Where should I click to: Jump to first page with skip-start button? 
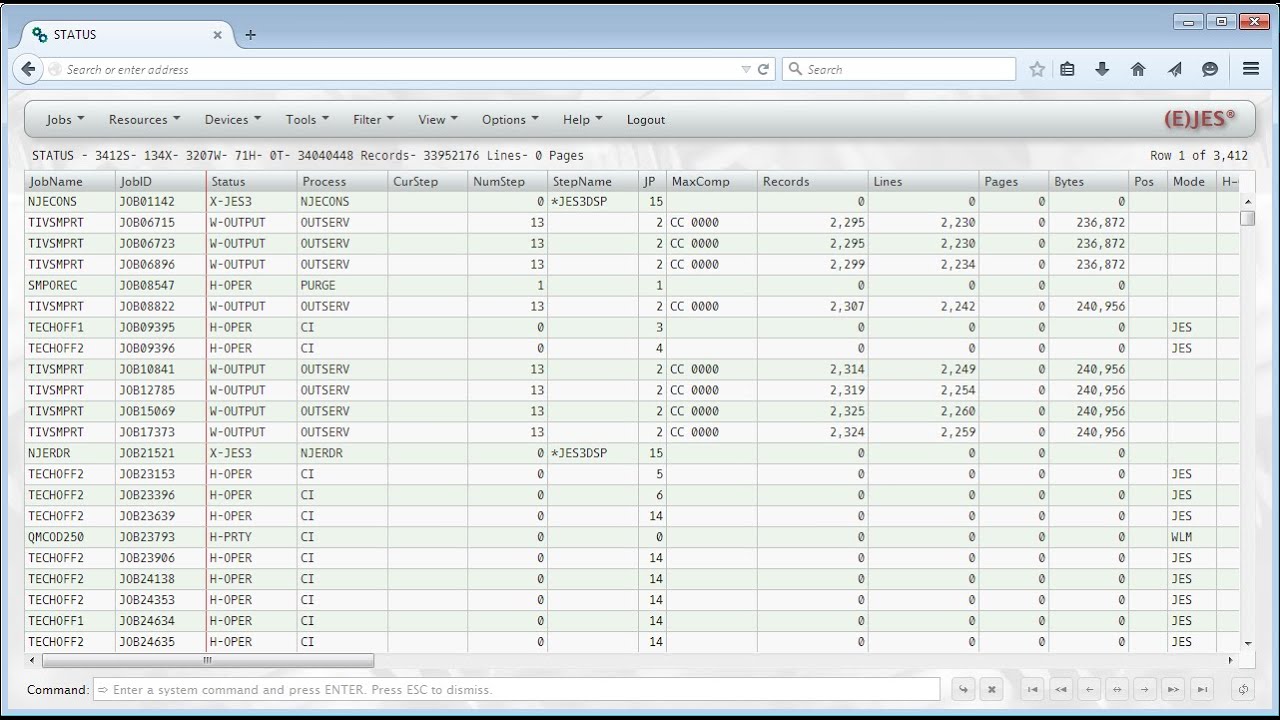pyautogui.click(x=1033, y=689)
